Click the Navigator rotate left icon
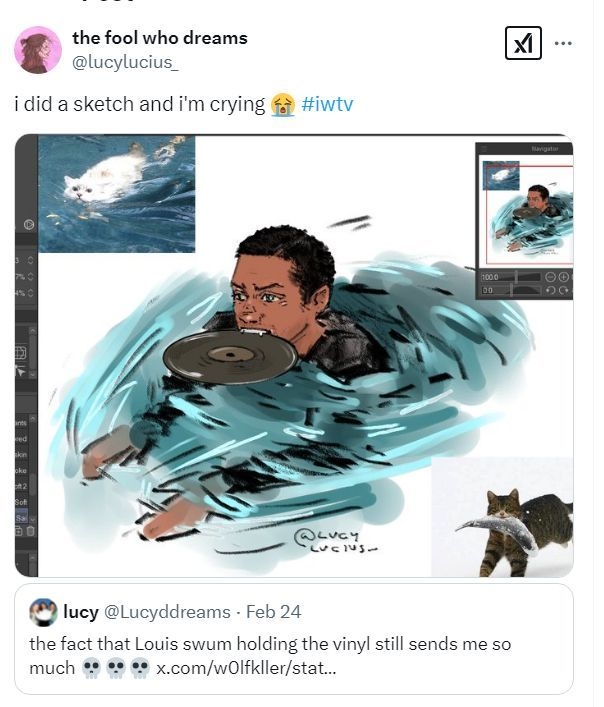Viewport: 604px width, 707px height. [549, 289]
